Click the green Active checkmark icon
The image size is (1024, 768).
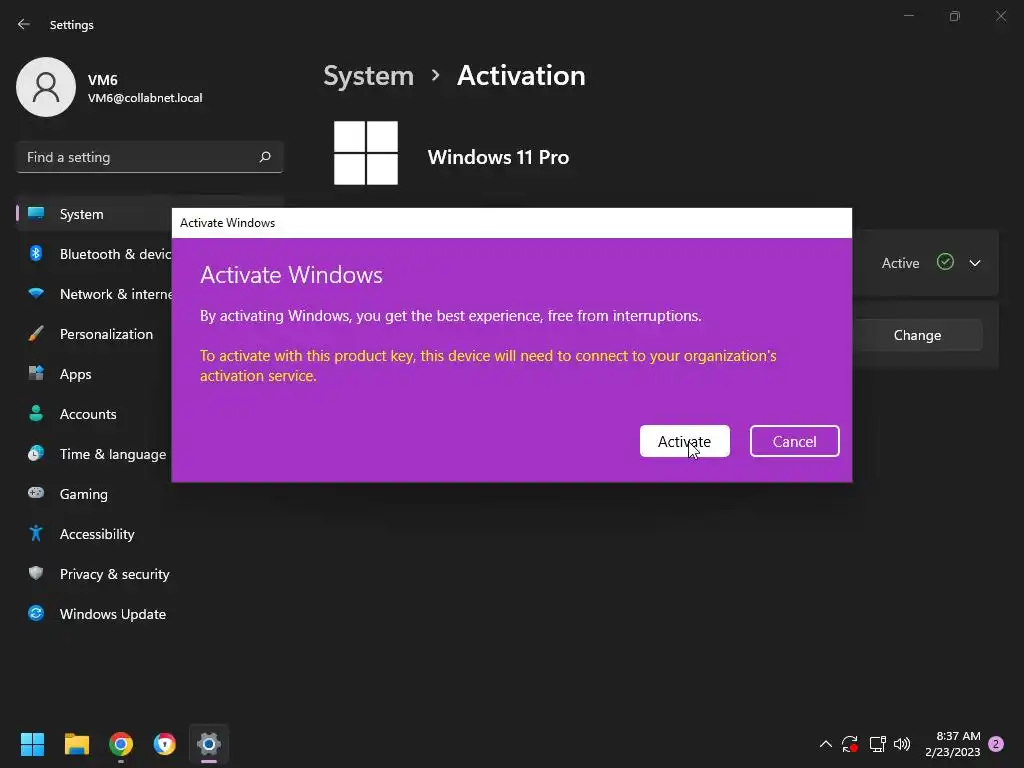[945, 262]
